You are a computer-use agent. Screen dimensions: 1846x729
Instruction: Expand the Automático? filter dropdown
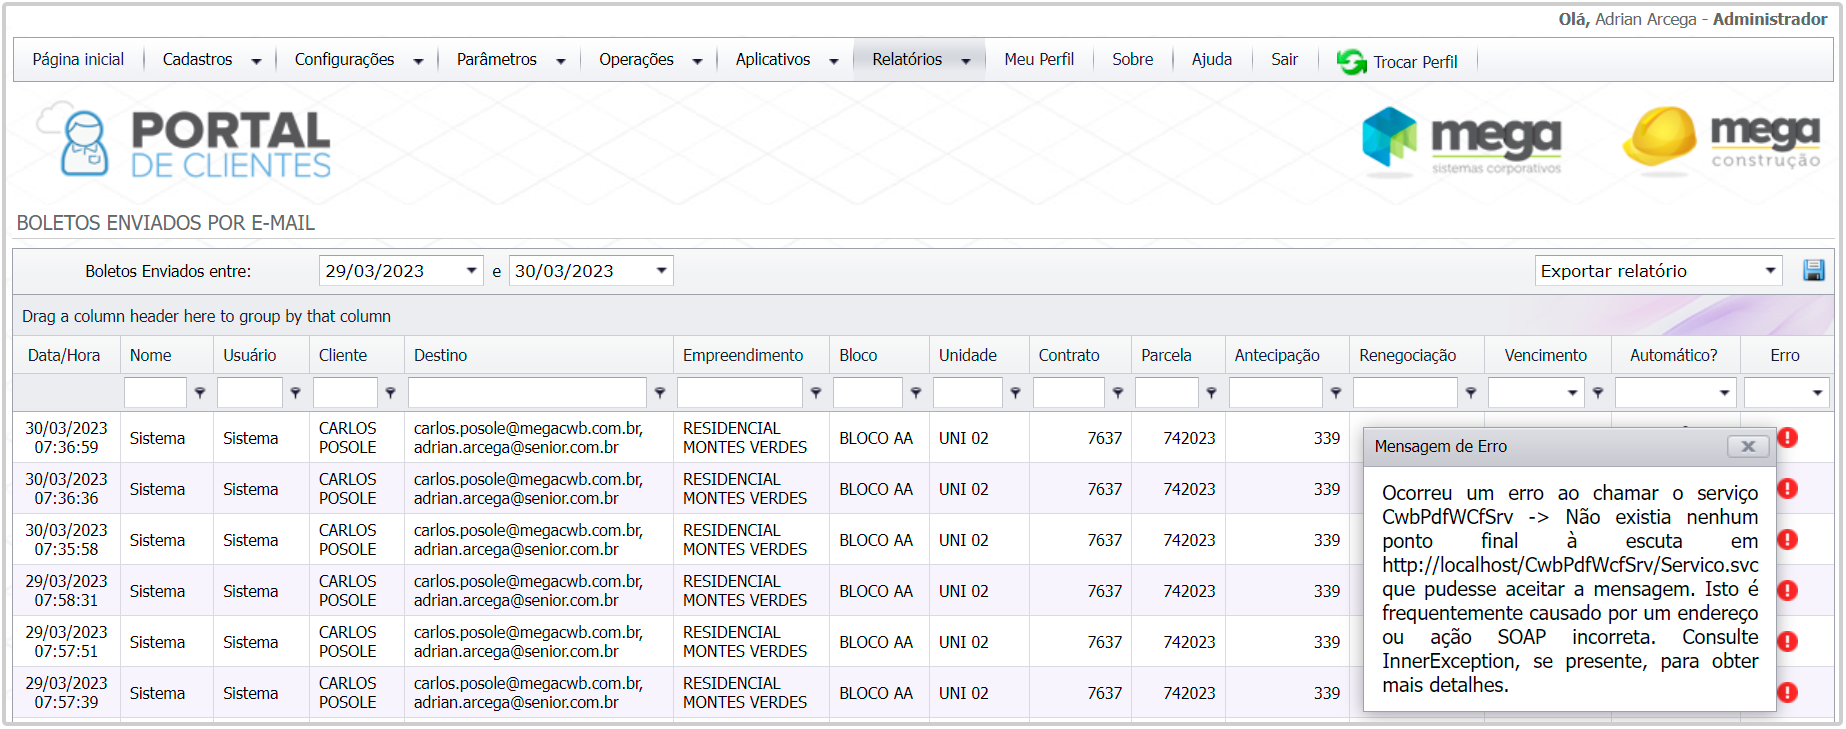(1724, 393)
